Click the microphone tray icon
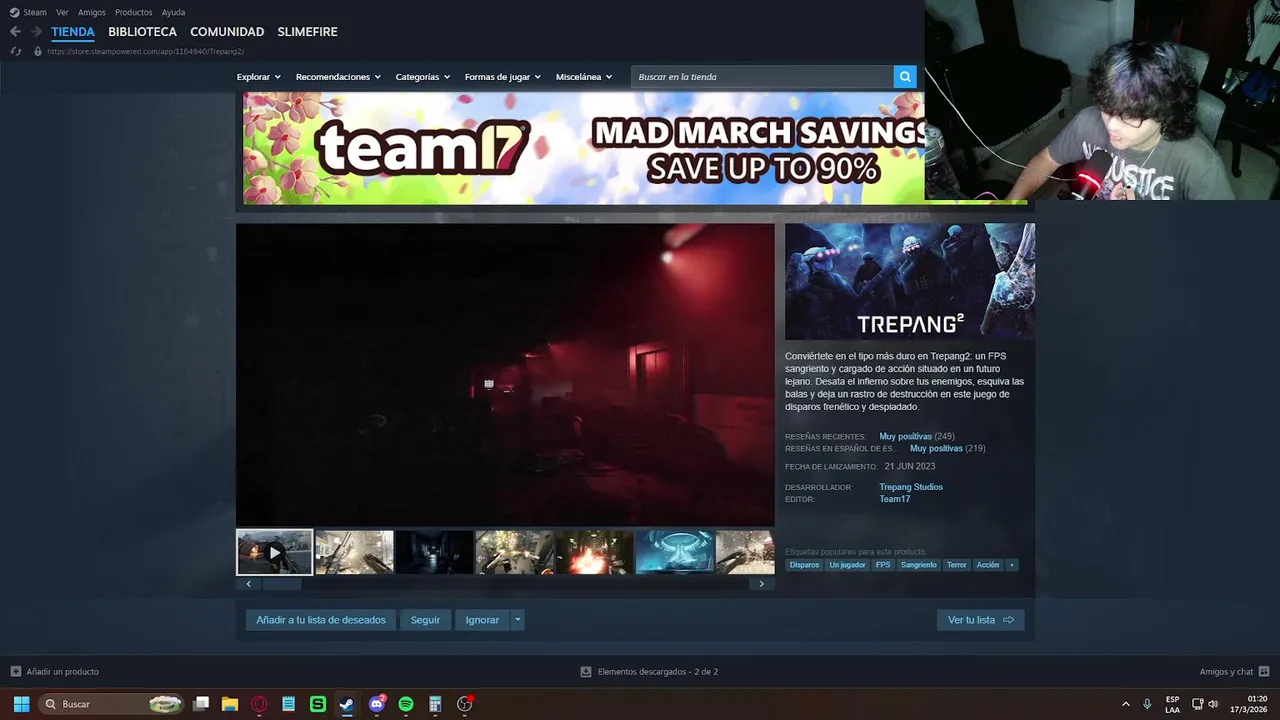This screenshot has width=1280, height=720. point(1147,704)
